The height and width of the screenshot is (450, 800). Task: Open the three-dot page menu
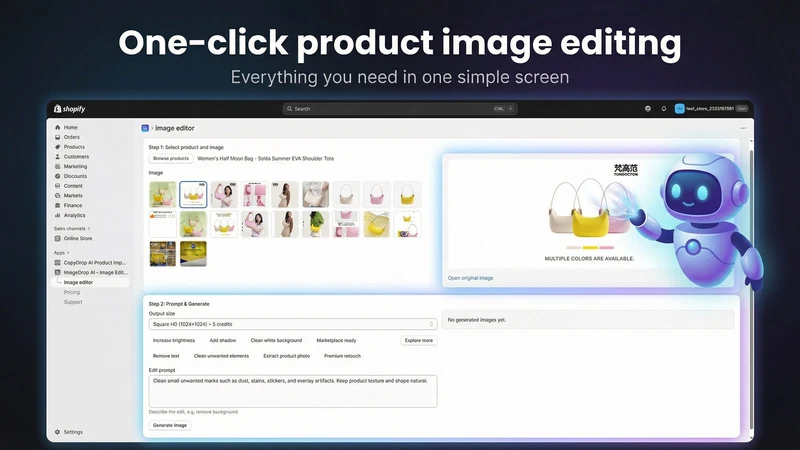pyautogui.click(x=743, y=128)
